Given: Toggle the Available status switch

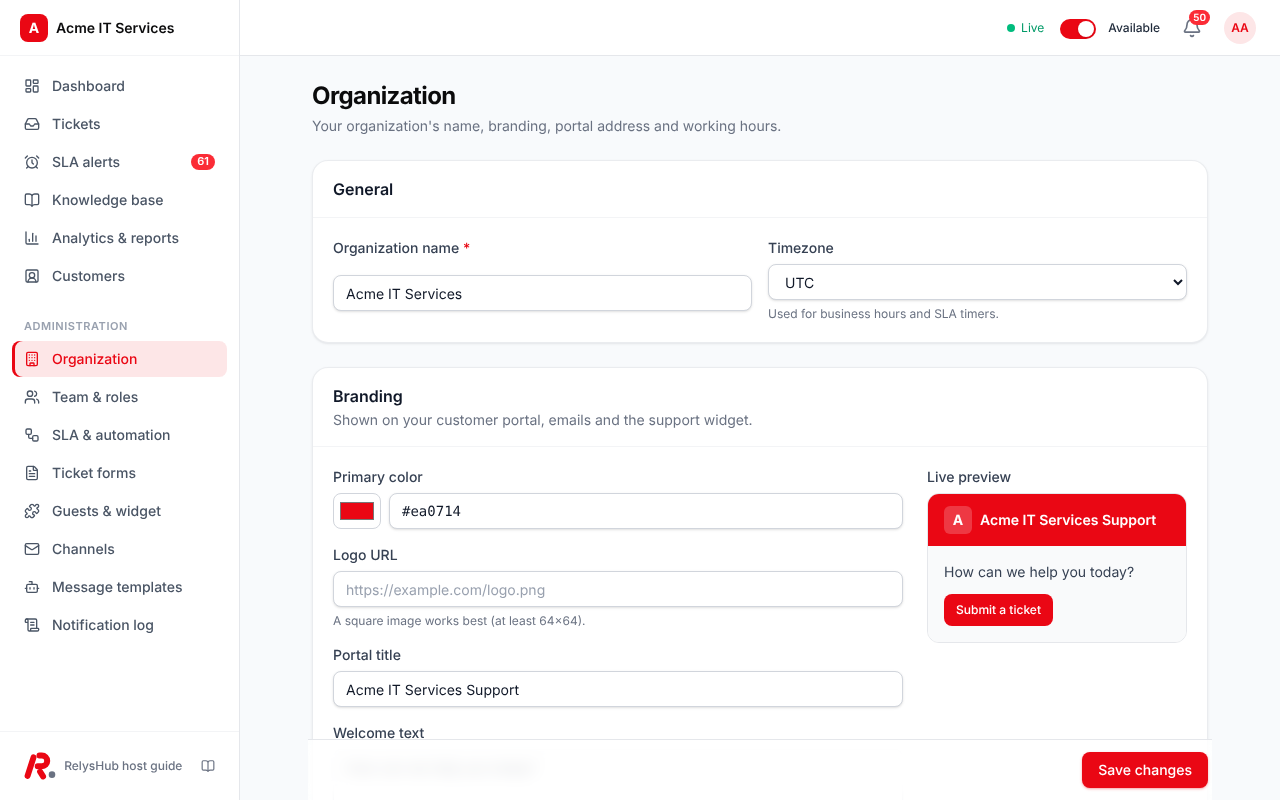Looking at the screenshot, I should click(1078, 28).
